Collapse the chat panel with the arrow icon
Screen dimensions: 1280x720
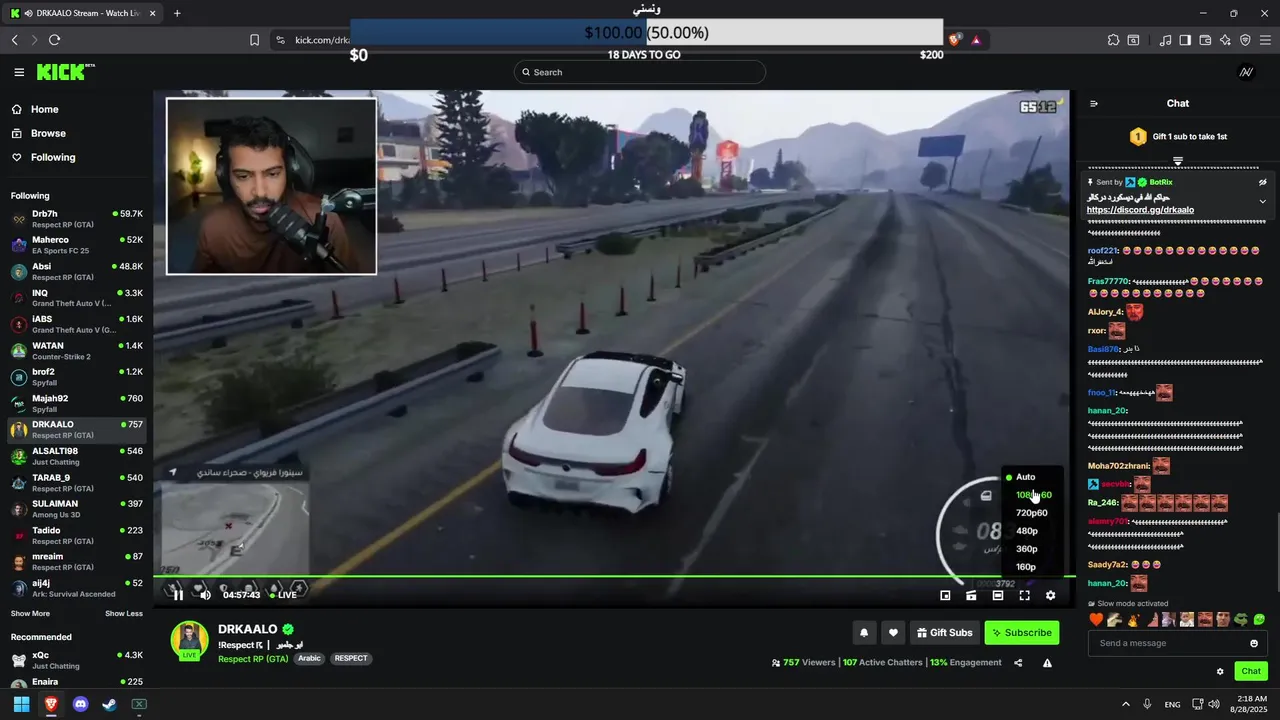[1094, 103]
